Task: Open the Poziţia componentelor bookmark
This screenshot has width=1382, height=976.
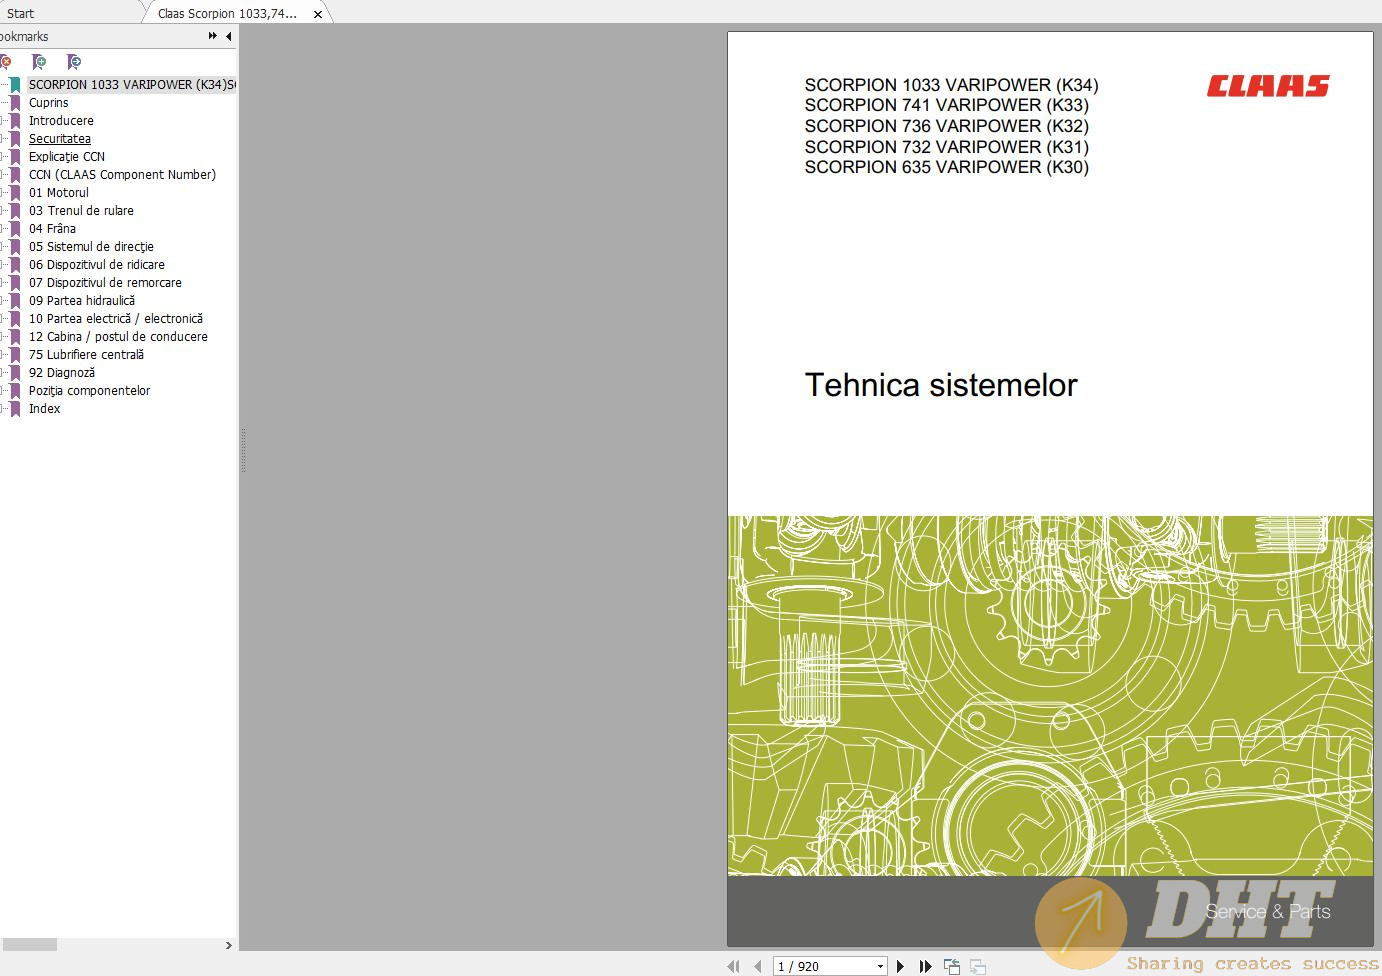Action: coord(89,391)
